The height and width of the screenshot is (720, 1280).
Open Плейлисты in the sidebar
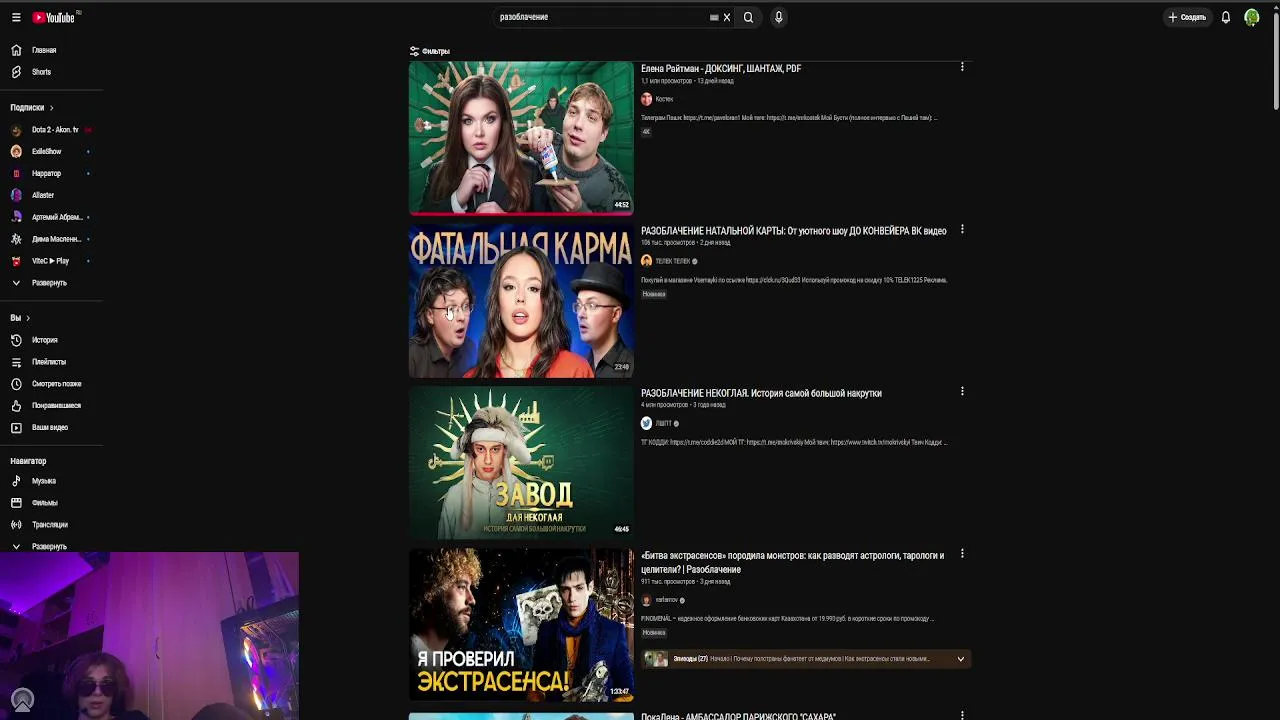point(50,362)
